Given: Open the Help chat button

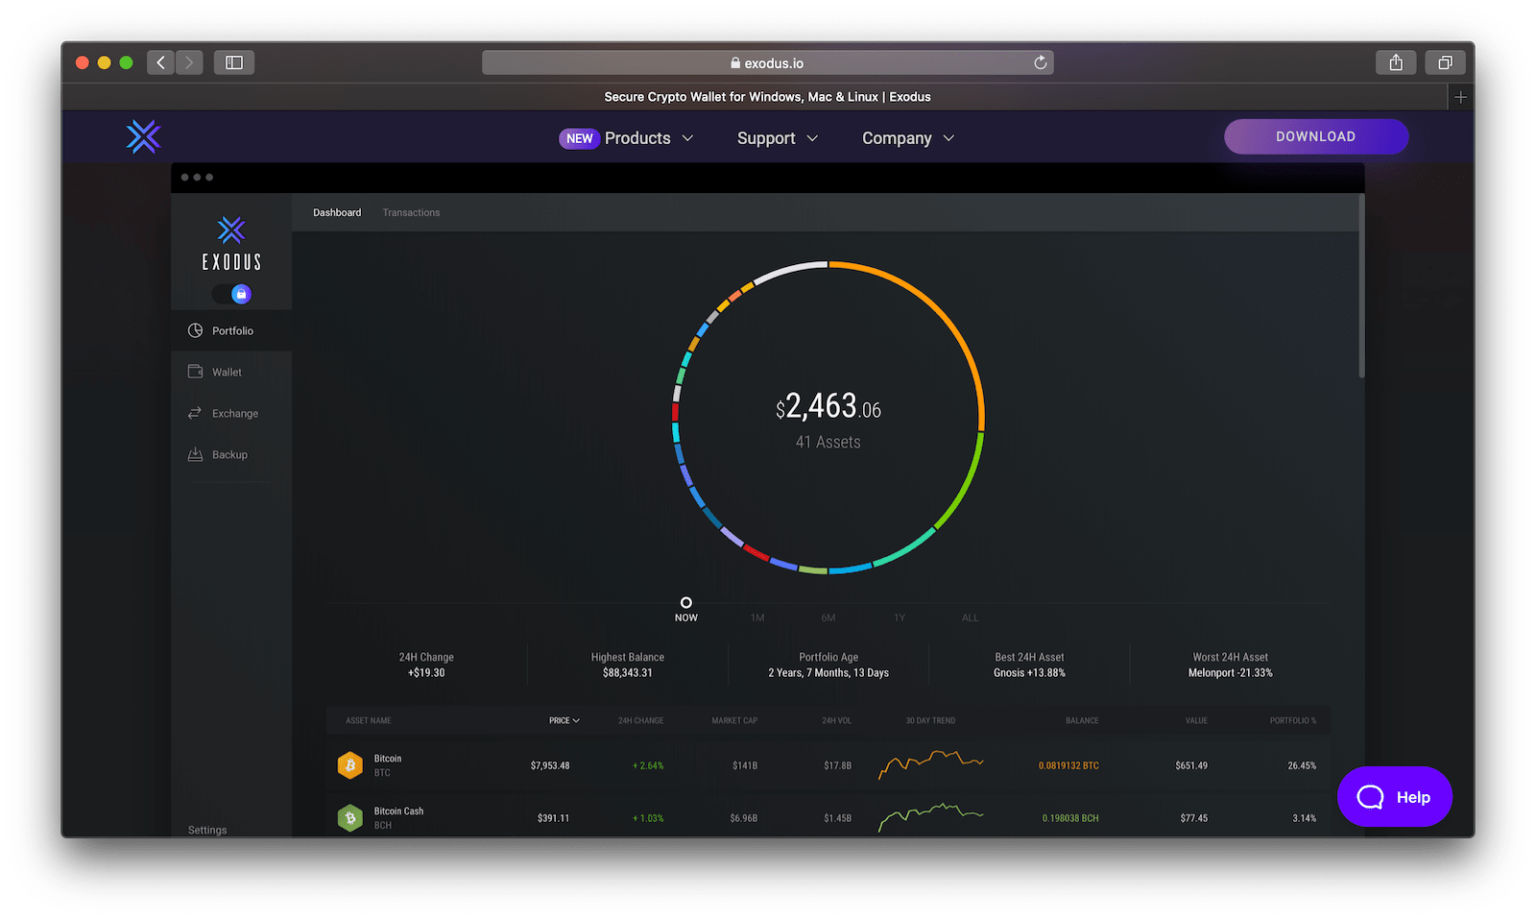Looking at the screenshot, I should click(1394, 797).
